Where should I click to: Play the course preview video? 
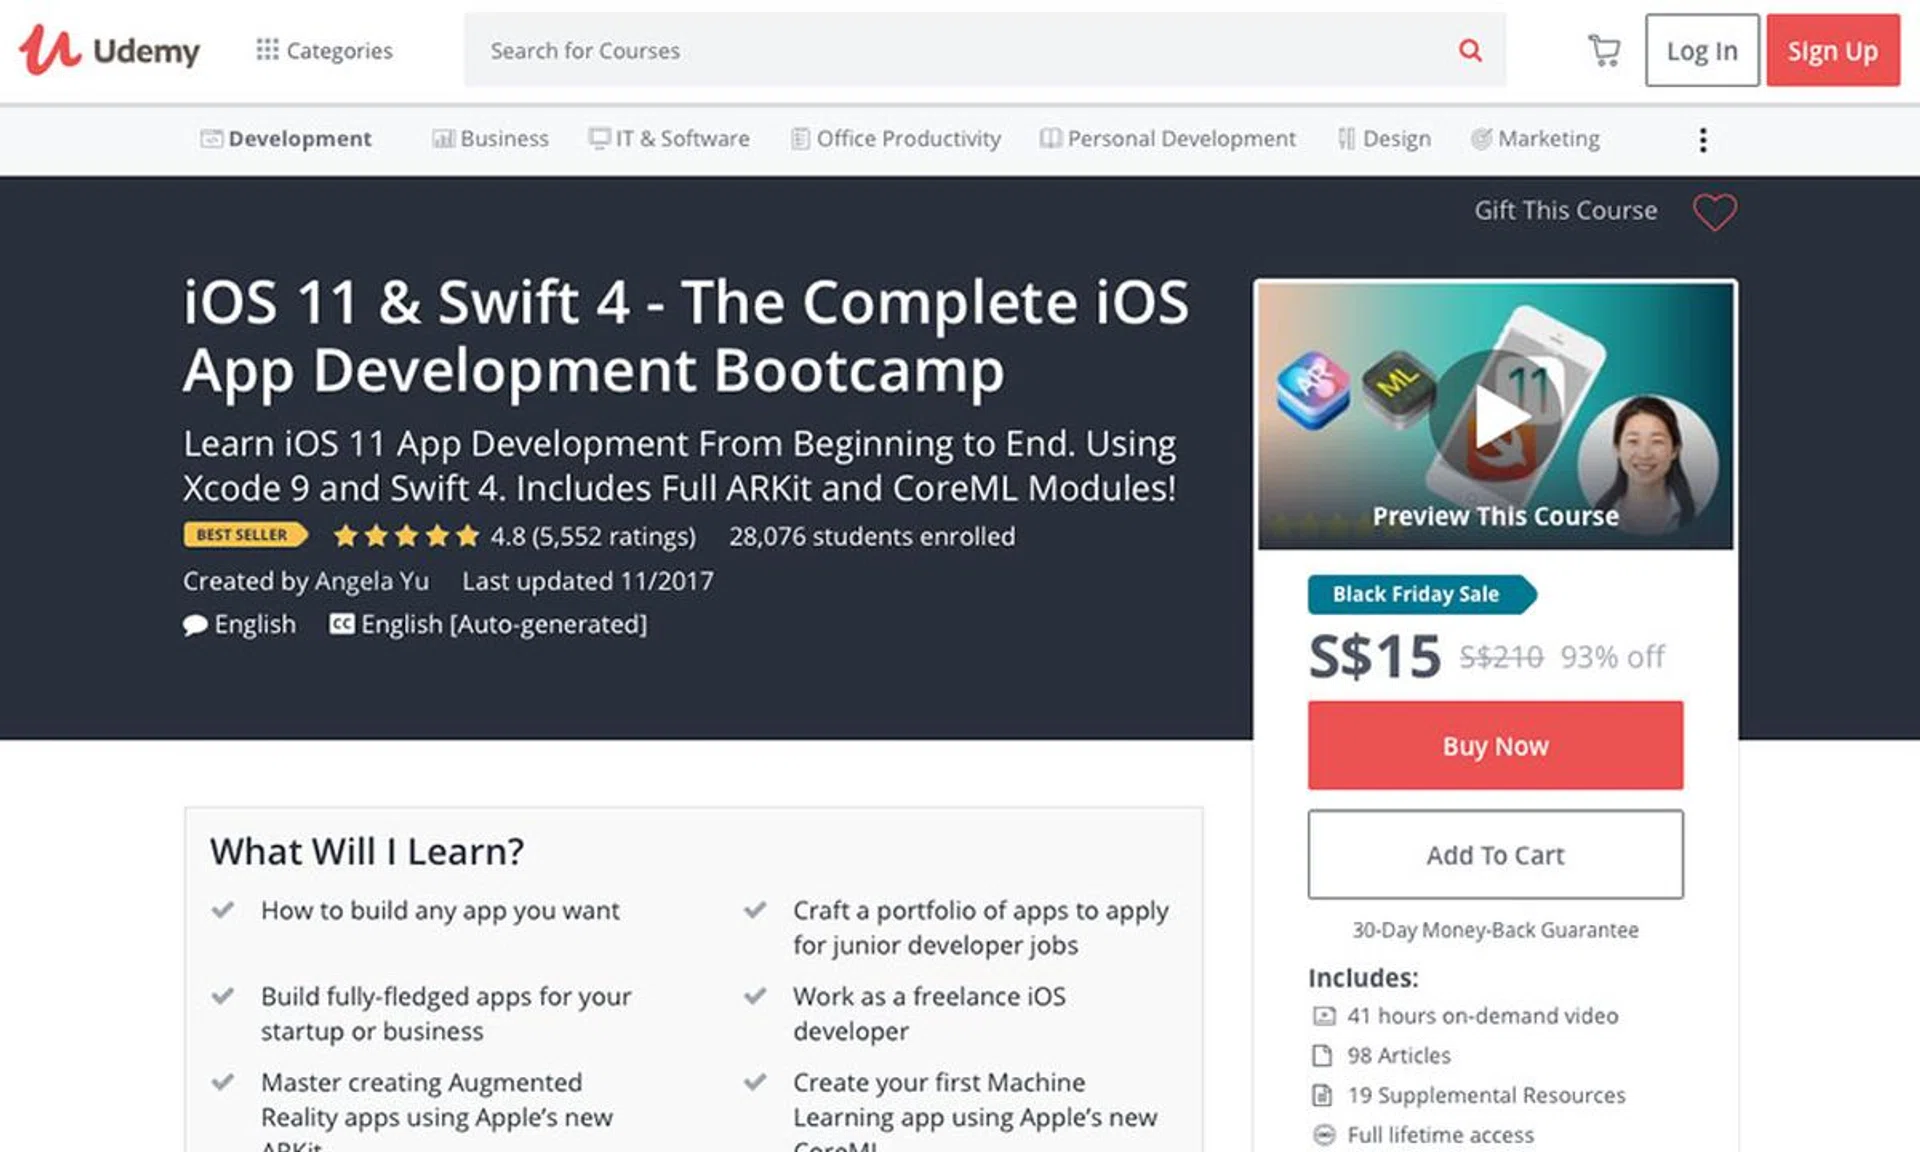pyautogui.click(x=1496, y=415)
